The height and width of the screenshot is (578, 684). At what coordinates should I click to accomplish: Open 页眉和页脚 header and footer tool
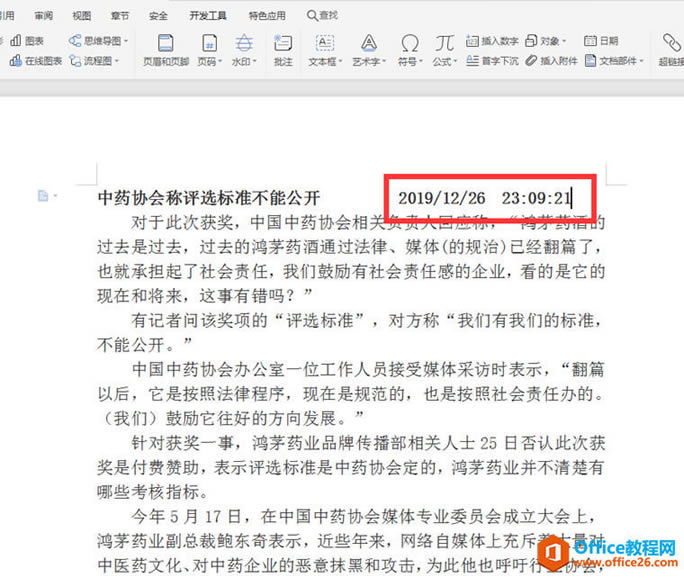pyautogui.click(x=166, y=50)
